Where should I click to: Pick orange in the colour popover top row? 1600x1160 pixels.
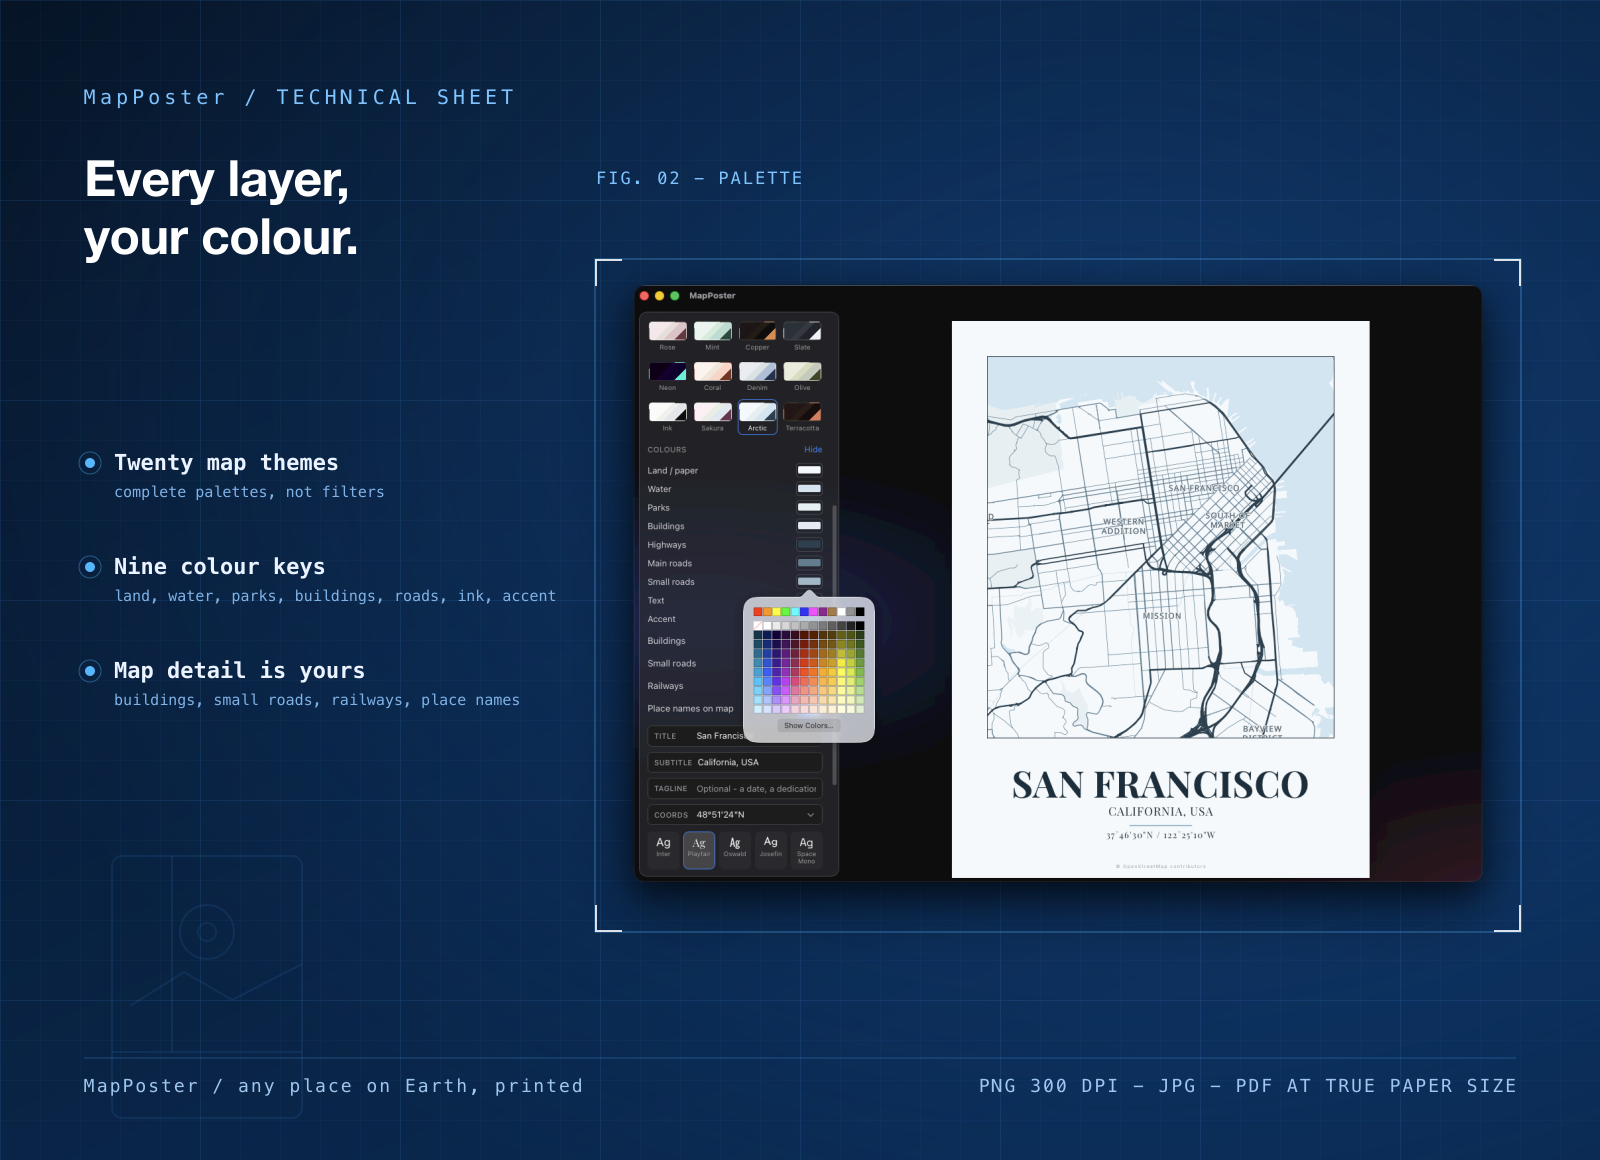(767, 612)
